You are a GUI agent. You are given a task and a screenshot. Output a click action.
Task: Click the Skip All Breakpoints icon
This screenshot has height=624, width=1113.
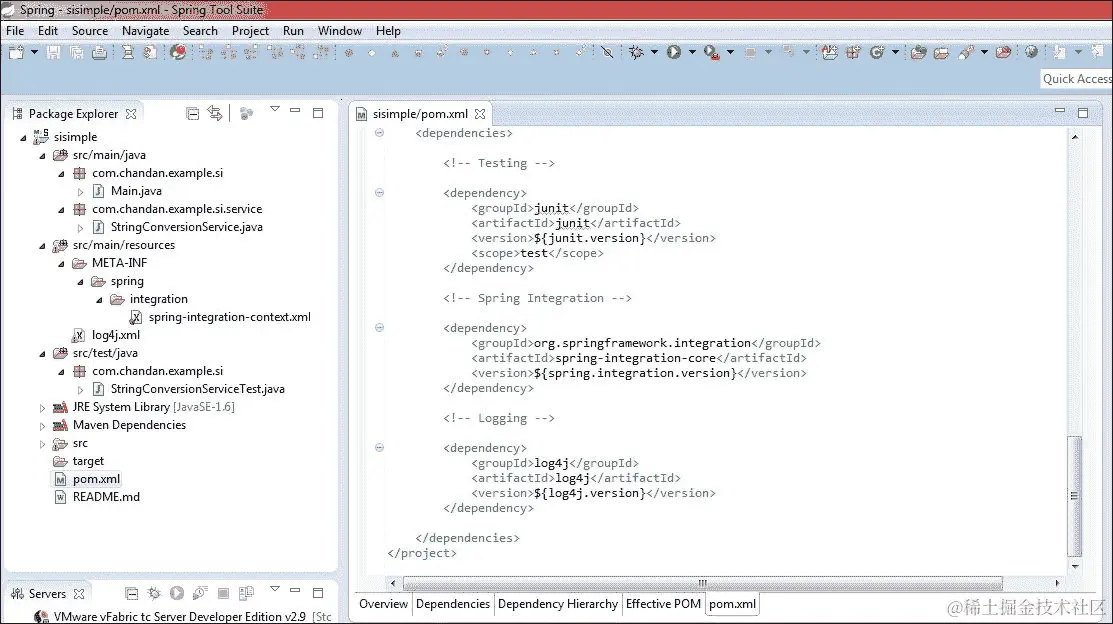607,53
